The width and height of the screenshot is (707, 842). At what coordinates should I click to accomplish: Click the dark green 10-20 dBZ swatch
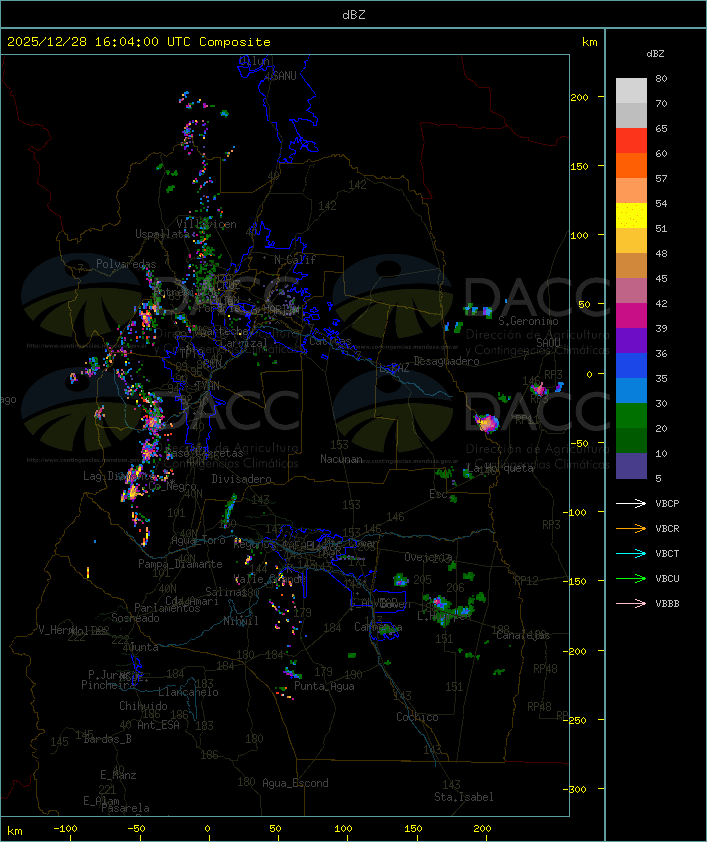click(x=631, y=441)
